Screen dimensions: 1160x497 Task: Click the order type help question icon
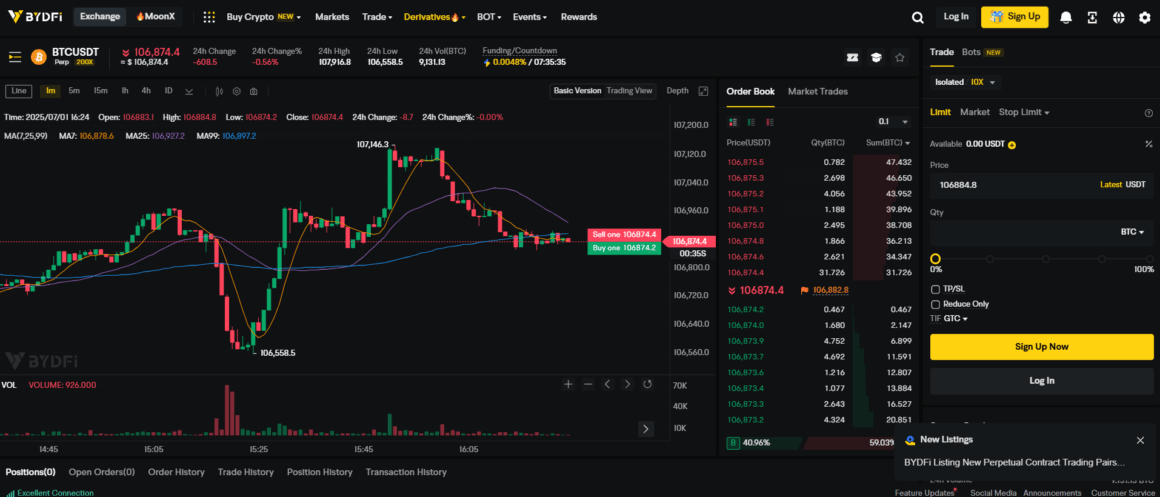pyautogui.click(x=1149, y=112)
